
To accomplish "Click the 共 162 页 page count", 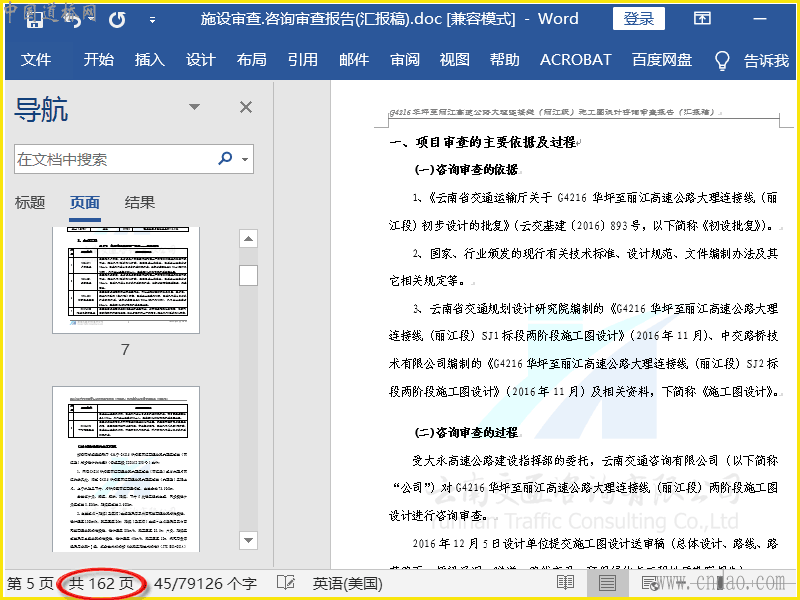I will click(101, 583).
